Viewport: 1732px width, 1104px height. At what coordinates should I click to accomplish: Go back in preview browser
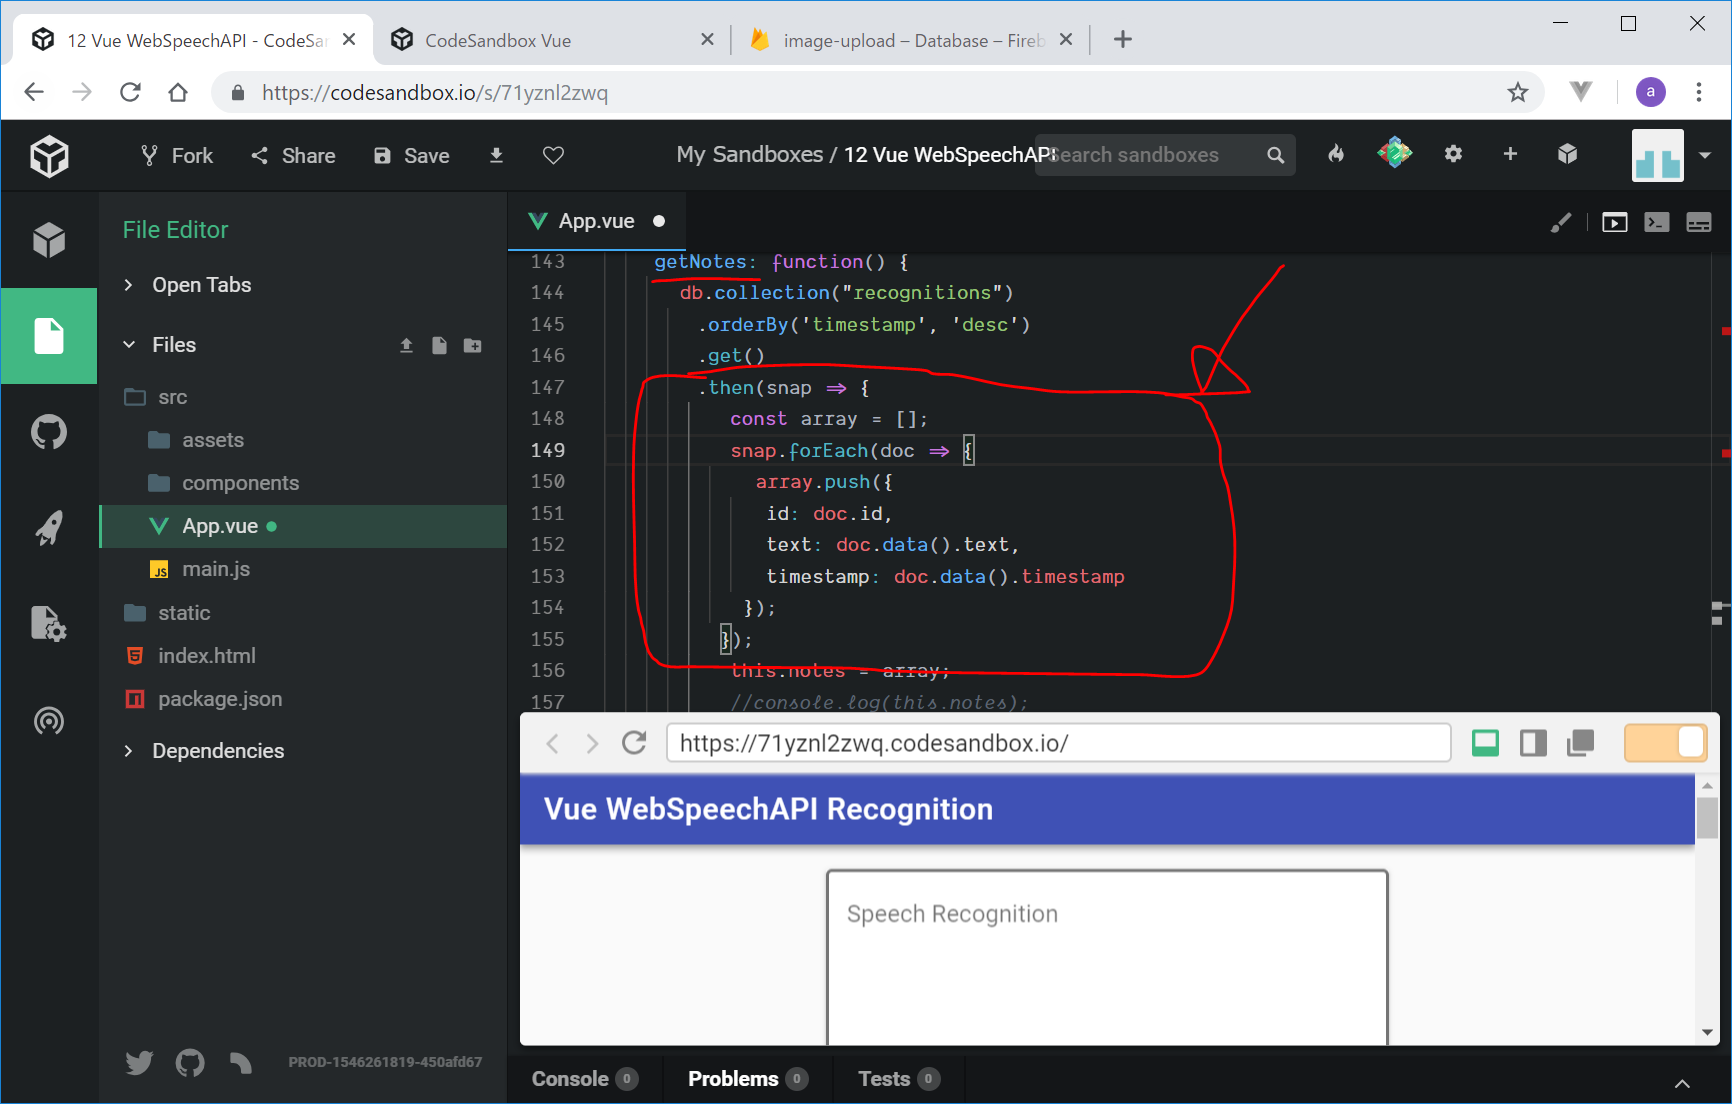[x=552, y=743]
